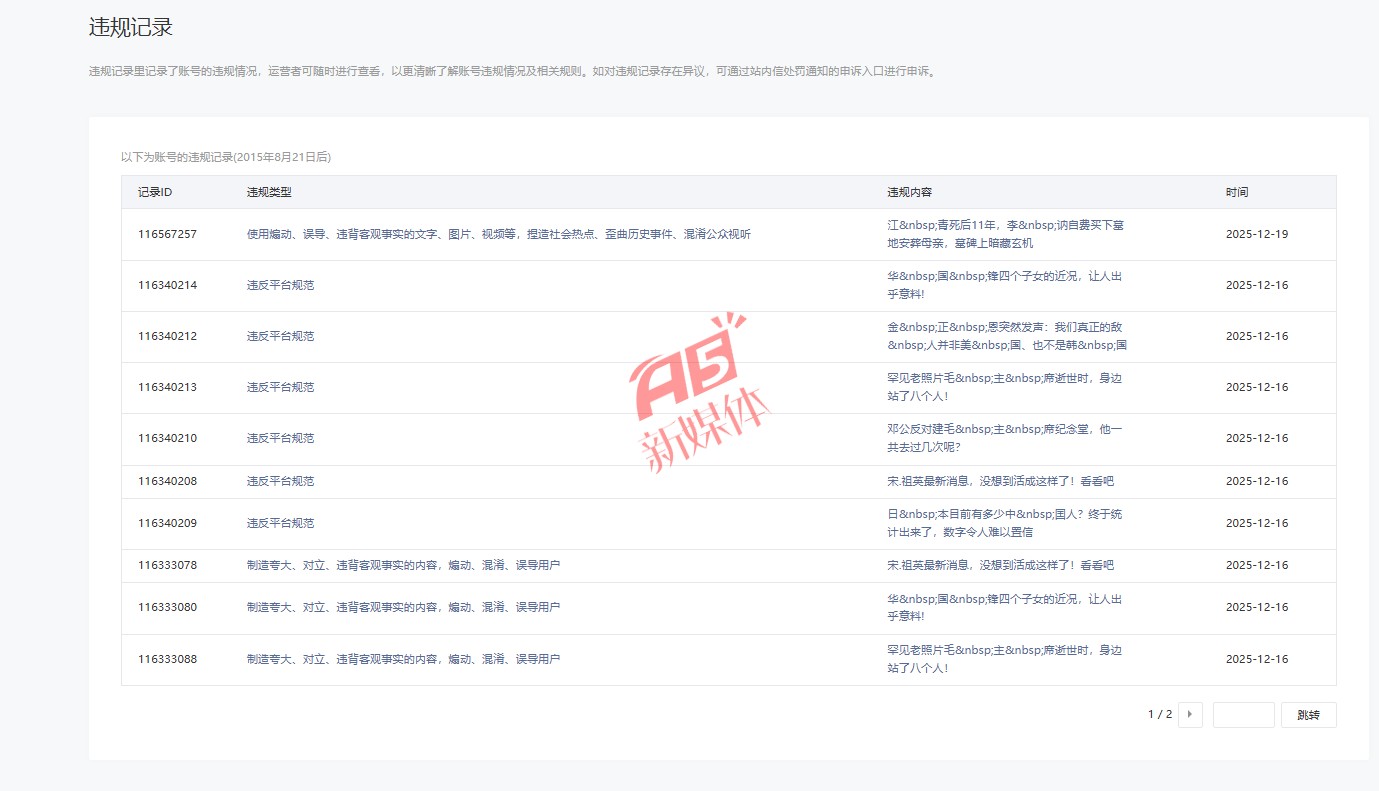Screen dimensions: 1379x791
Task: Go to the next page of records
Action: tap(1190, 715)
